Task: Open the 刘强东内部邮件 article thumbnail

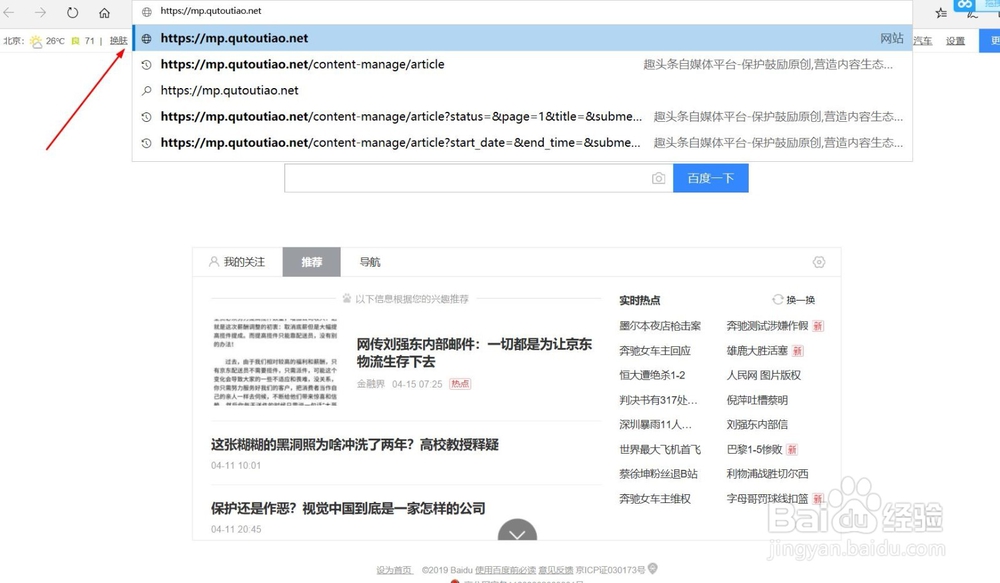Action: click(275, 361)
